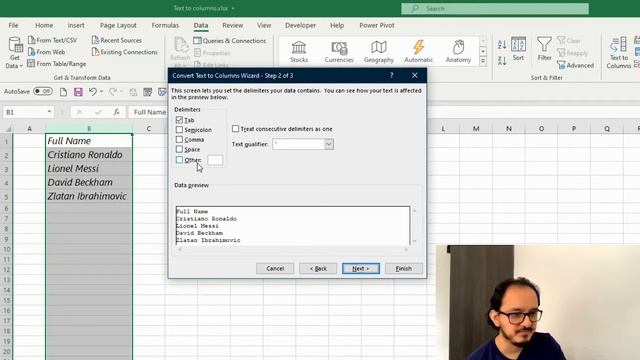This screenshot has width=640, height=360.
Task: Check the Semicolon delimiter
Action: (x=179, y=130)
